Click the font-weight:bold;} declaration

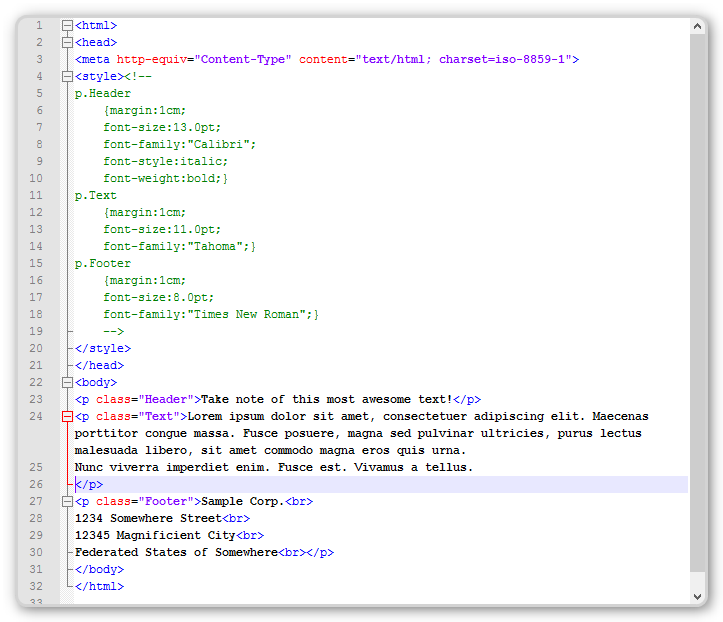tap(166, 178)
